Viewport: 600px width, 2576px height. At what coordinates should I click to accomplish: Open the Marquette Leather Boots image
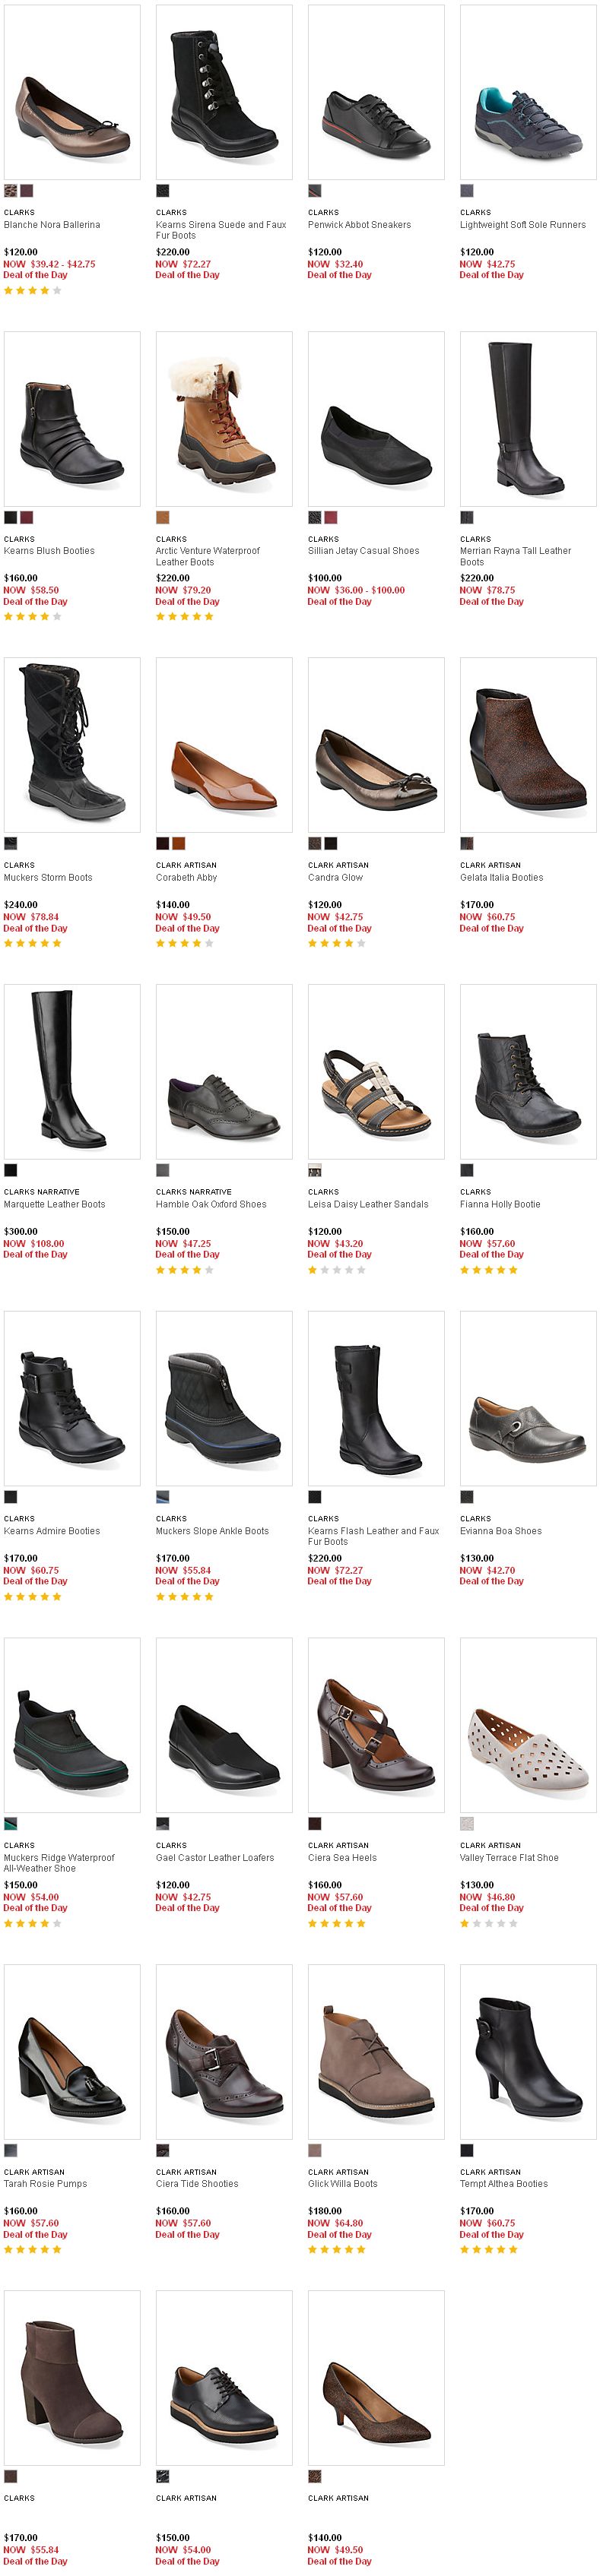click(x=72, y=1071)
